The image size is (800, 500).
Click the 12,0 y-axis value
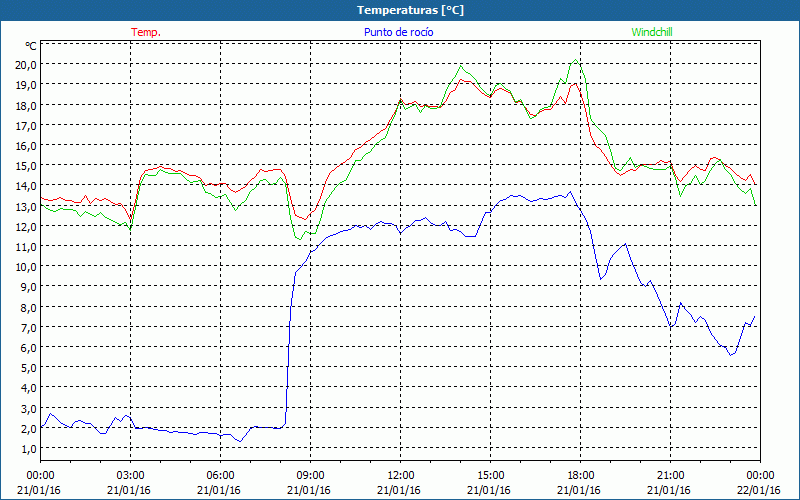(26, 227)
